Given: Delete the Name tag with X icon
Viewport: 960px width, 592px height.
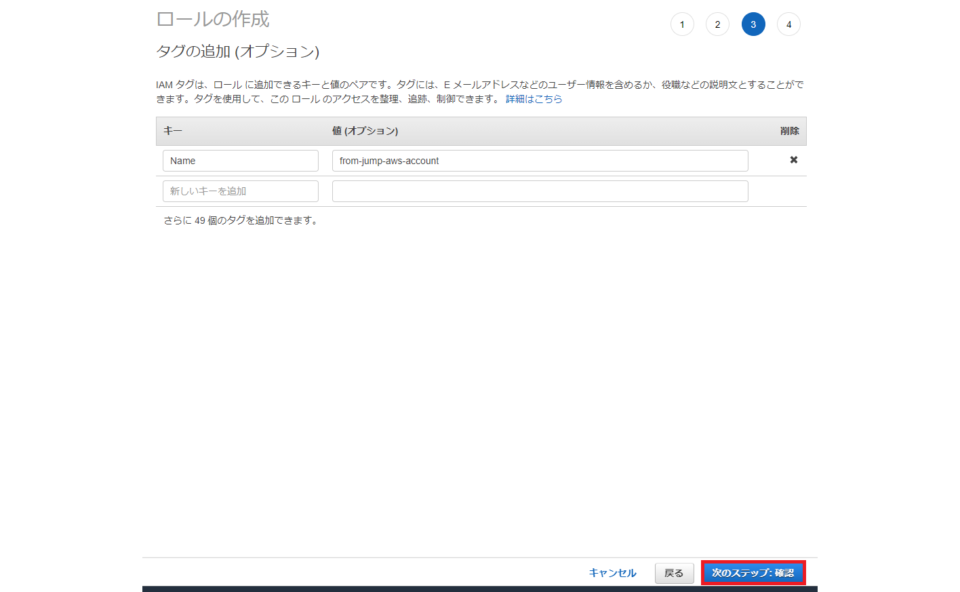Looking at the screenshot, I should pyautogui.click(x=793, y=160).
